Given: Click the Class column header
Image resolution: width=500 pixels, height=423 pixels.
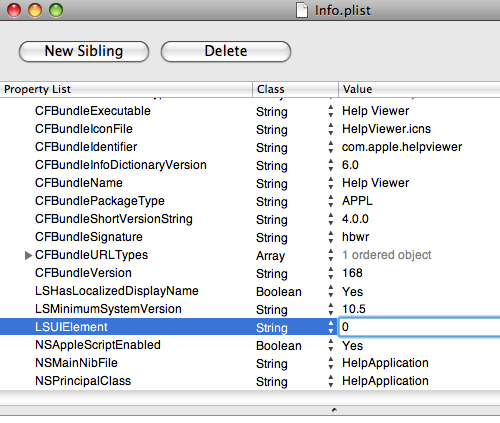Looking at the screenshot, I should point(295,89).
